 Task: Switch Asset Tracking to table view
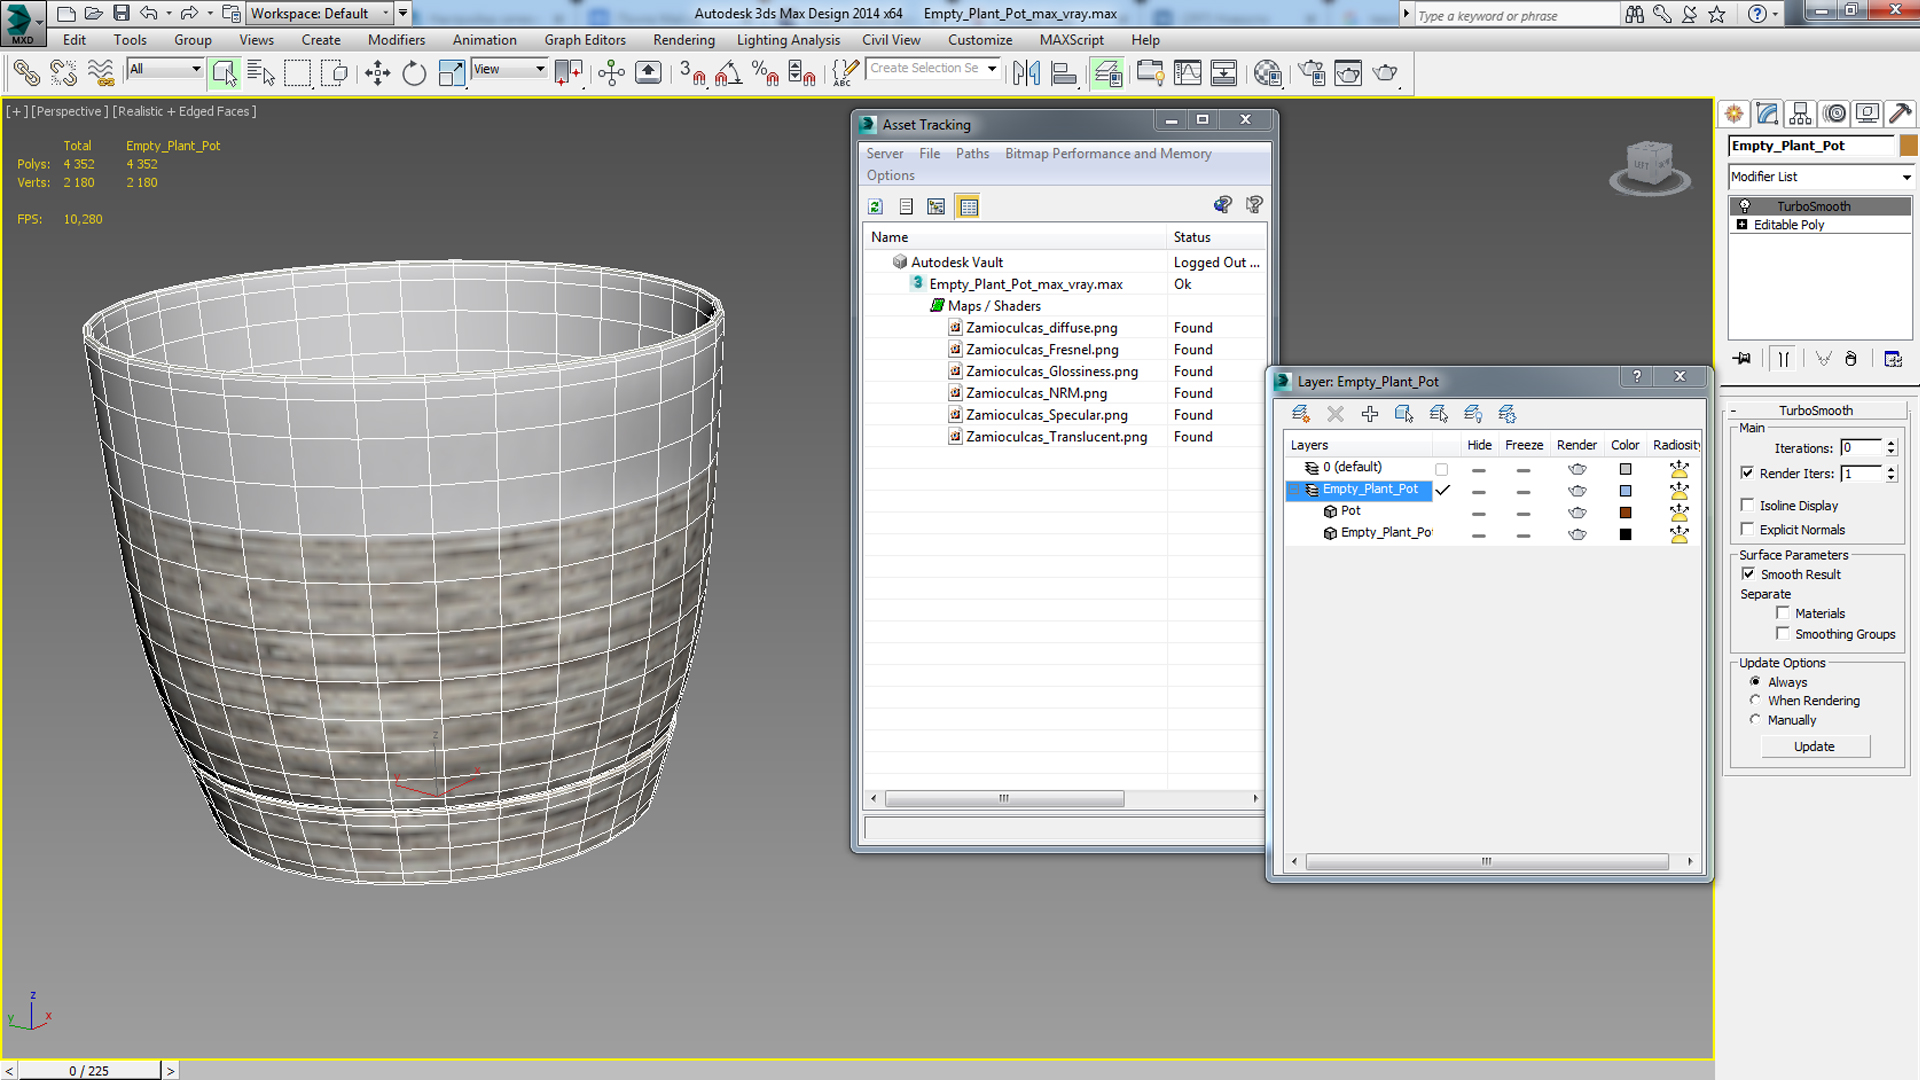click(x=968, y=207)
